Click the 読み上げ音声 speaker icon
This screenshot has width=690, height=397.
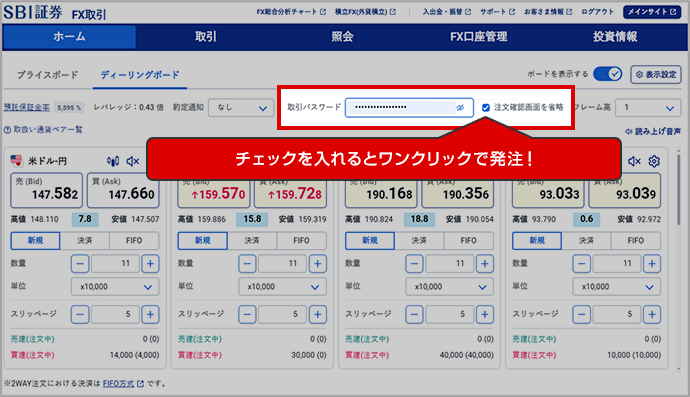tap(629, 131)
